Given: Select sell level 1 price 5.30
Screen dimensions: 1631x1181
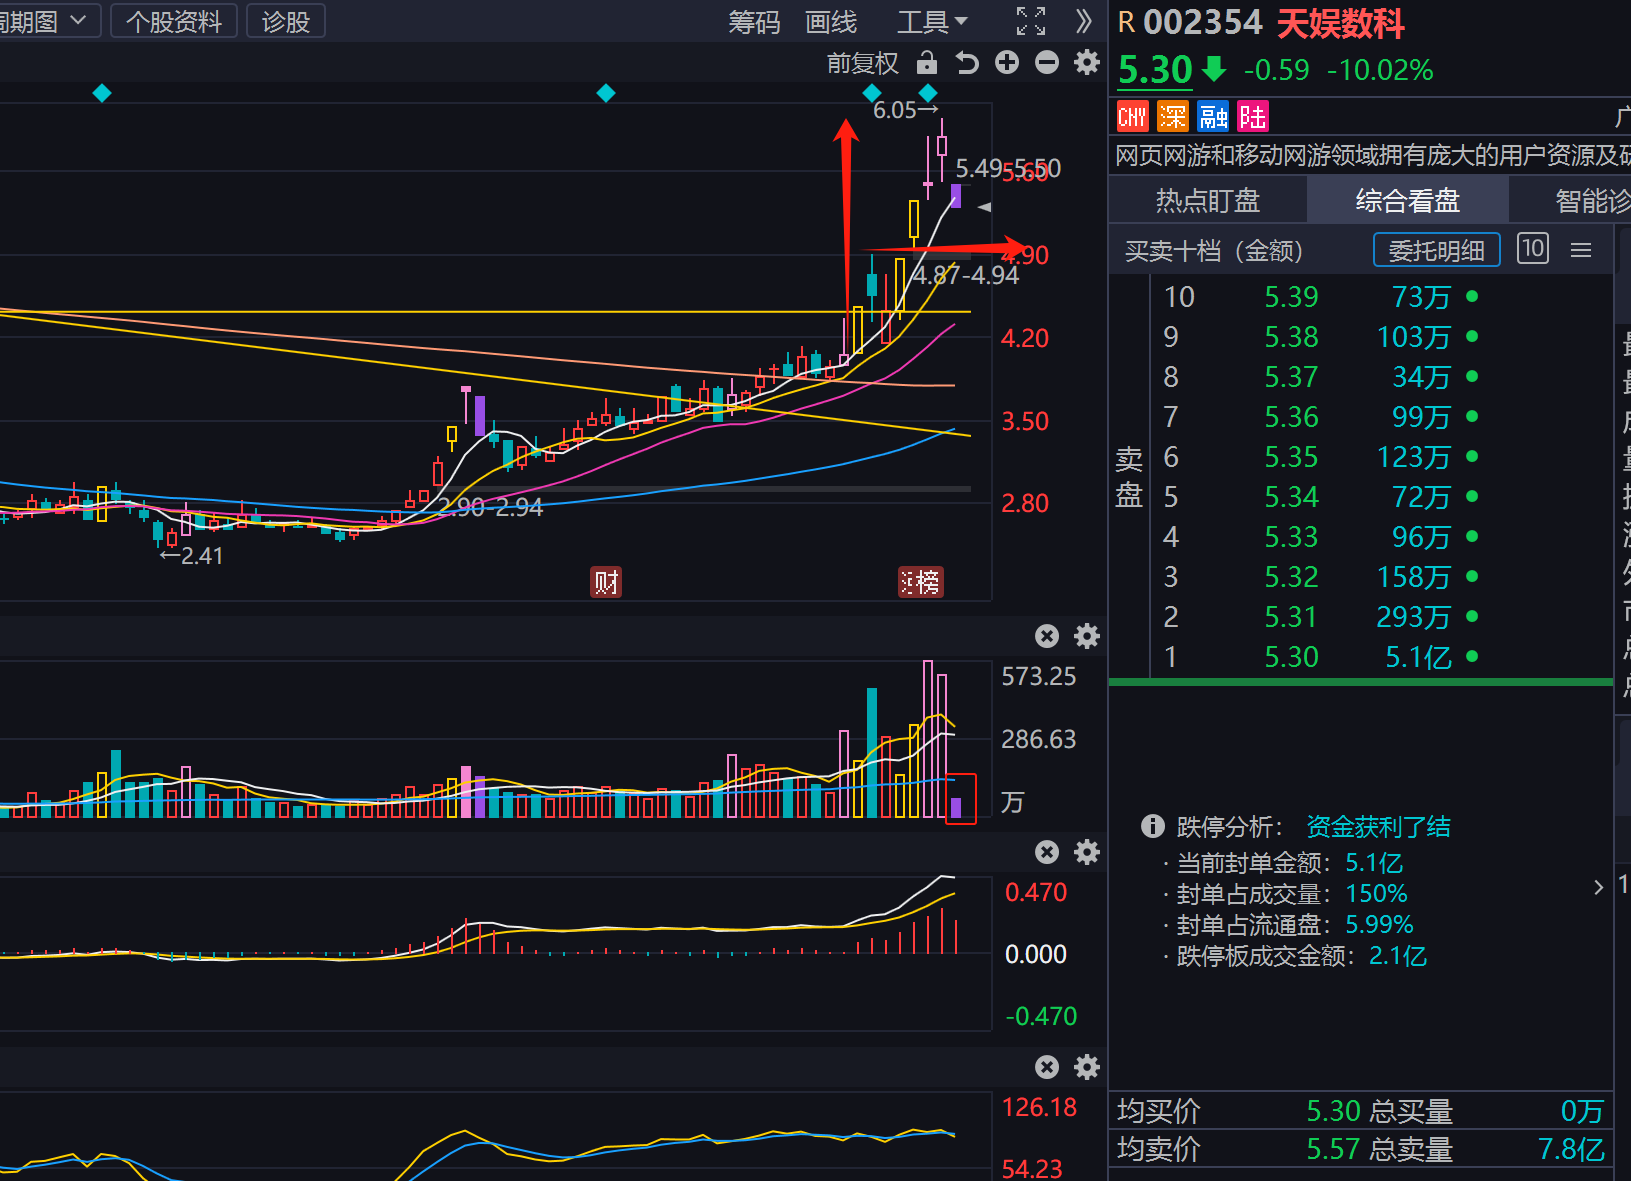Looking at the screenshot, I should pos(1291,657).
